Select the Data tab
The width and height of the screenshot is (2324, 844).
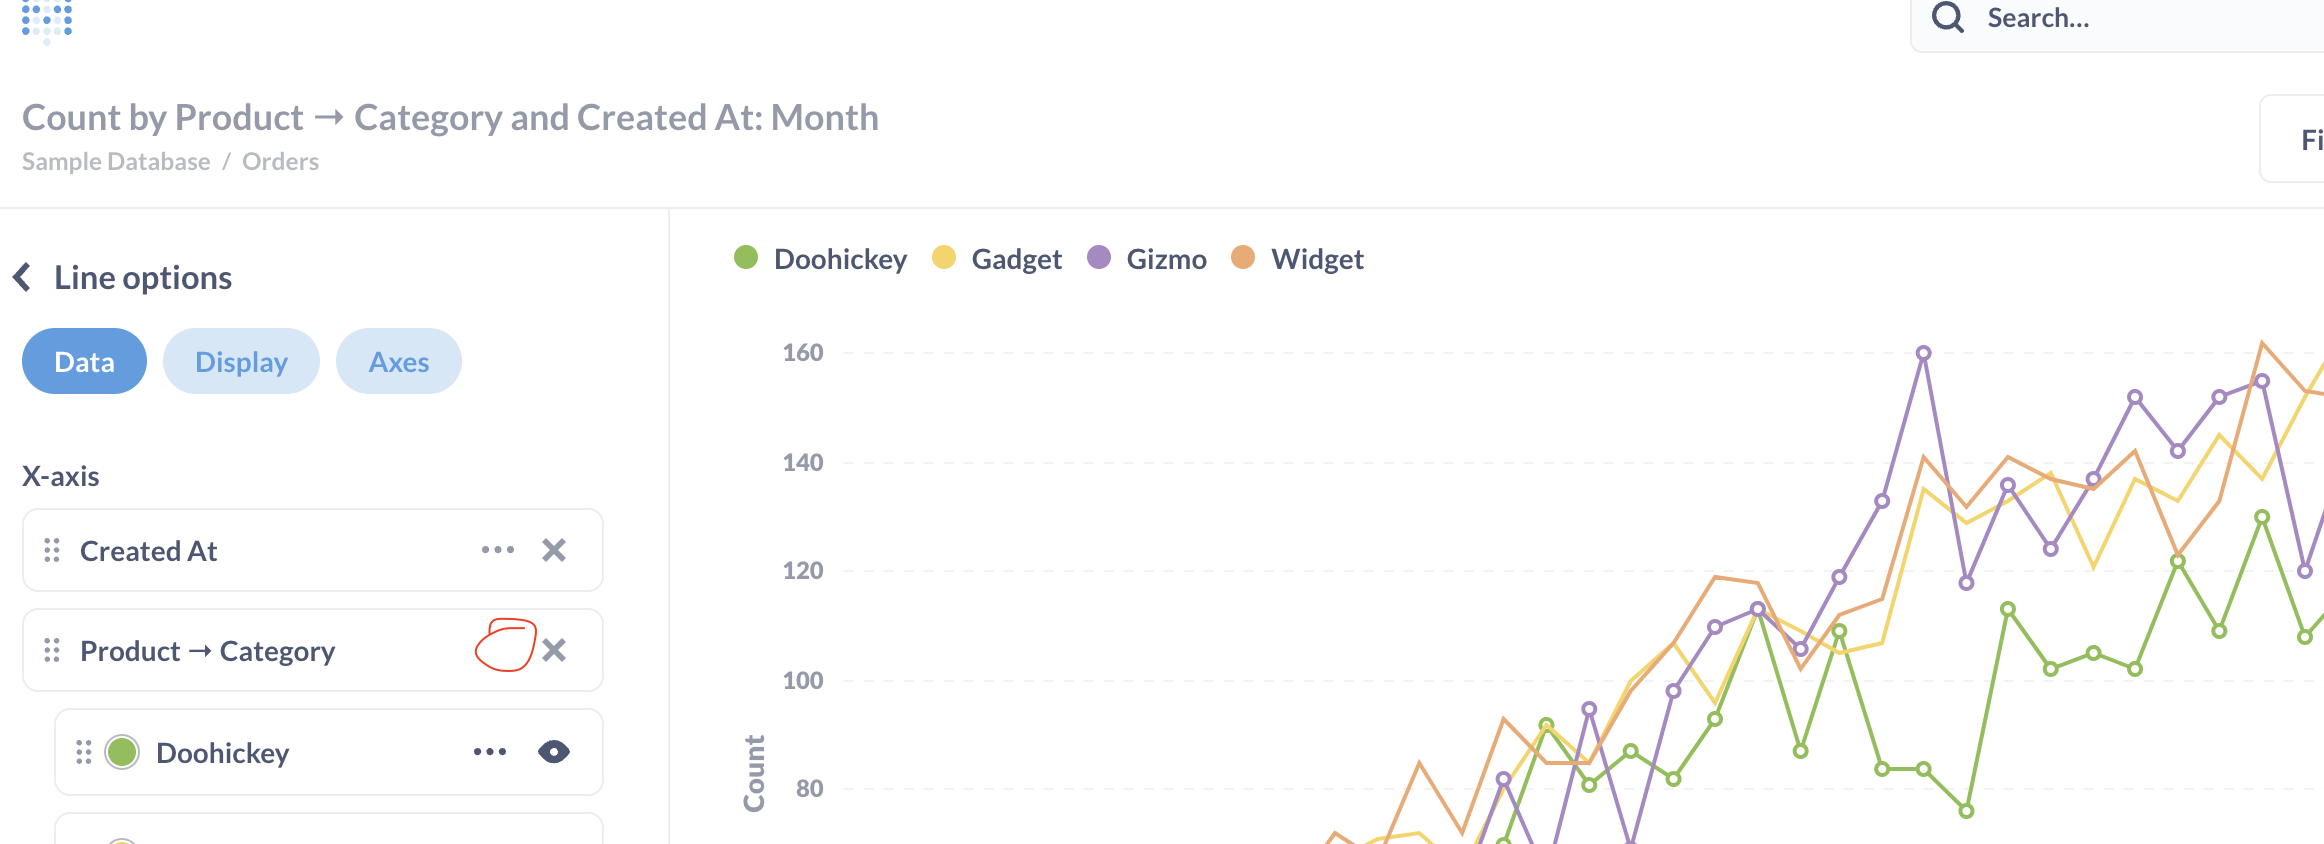pos(84,361)
